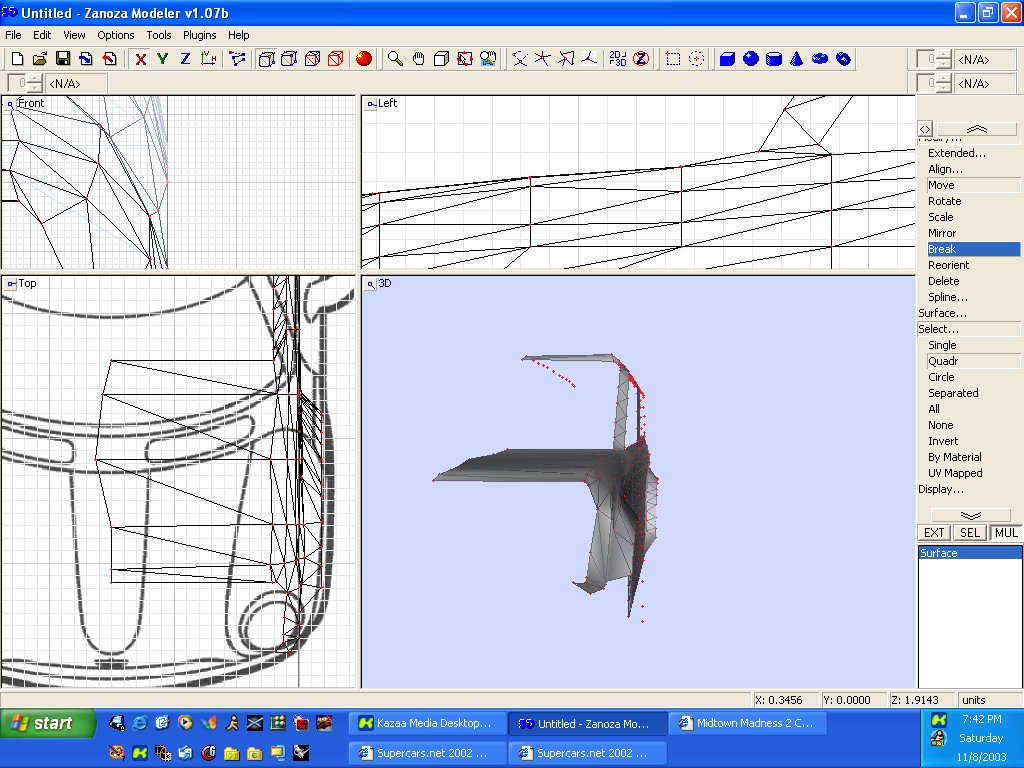Viewport: 1024px width, 768px height.
Task: Create a blue cone primitive
Action: [797, 59]
